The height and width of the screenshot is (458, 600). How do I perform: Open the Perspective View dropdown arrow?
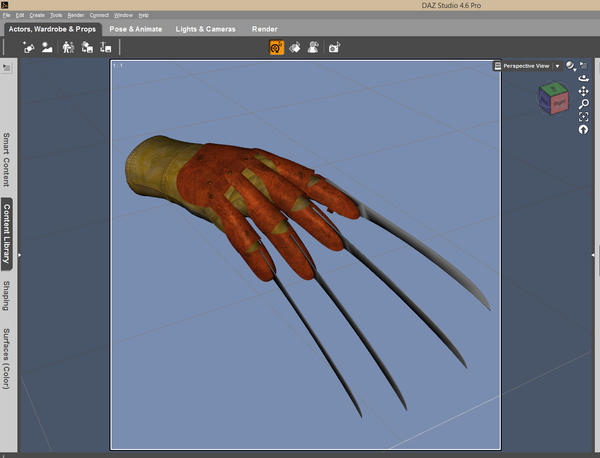pyautogui.click(x=558, y=67)
